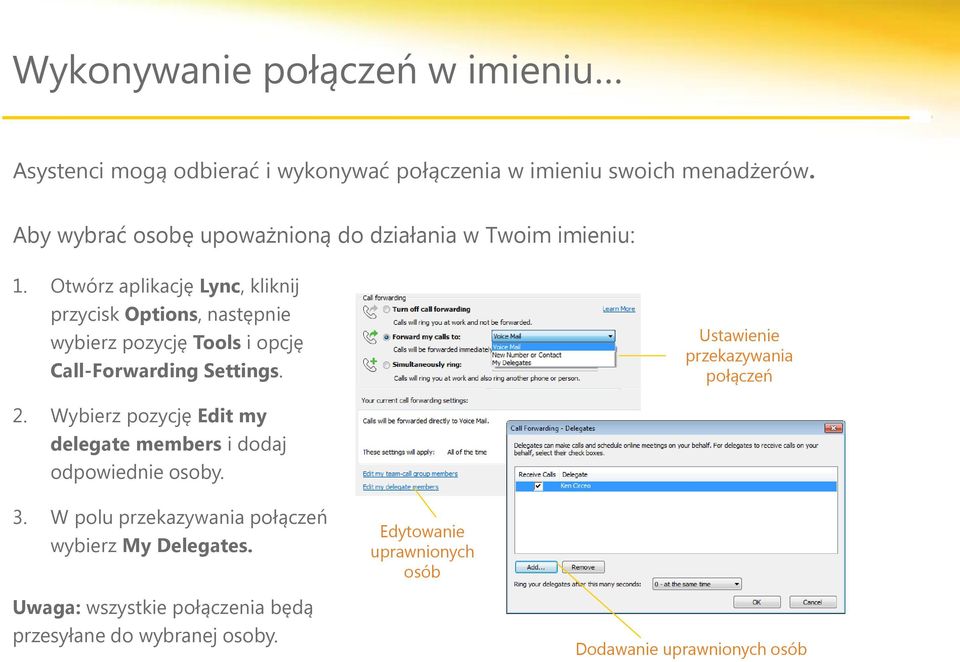Click the bold 'My Delegates.' text in step 3
The height and width of the screenshot is (662, 960).
[x=187, y=546]
